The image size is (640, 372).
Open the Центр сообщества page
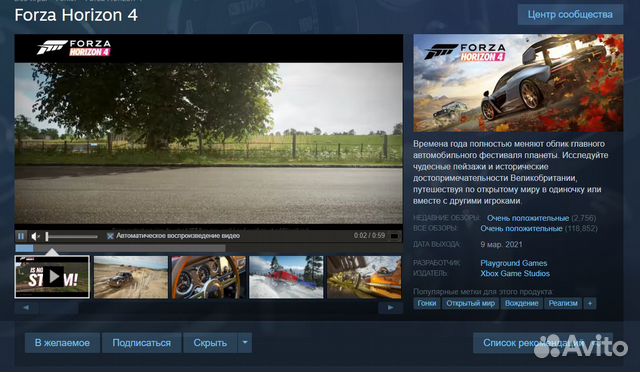click(570, 15)
